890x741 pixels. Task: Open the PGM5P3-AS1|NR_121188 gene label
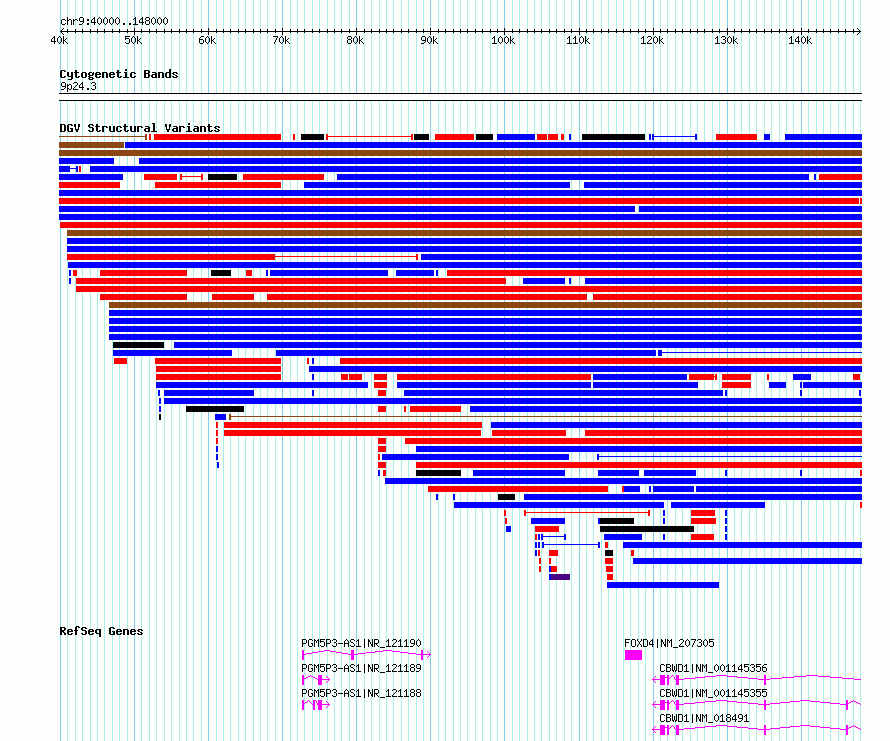pos(361,693)
